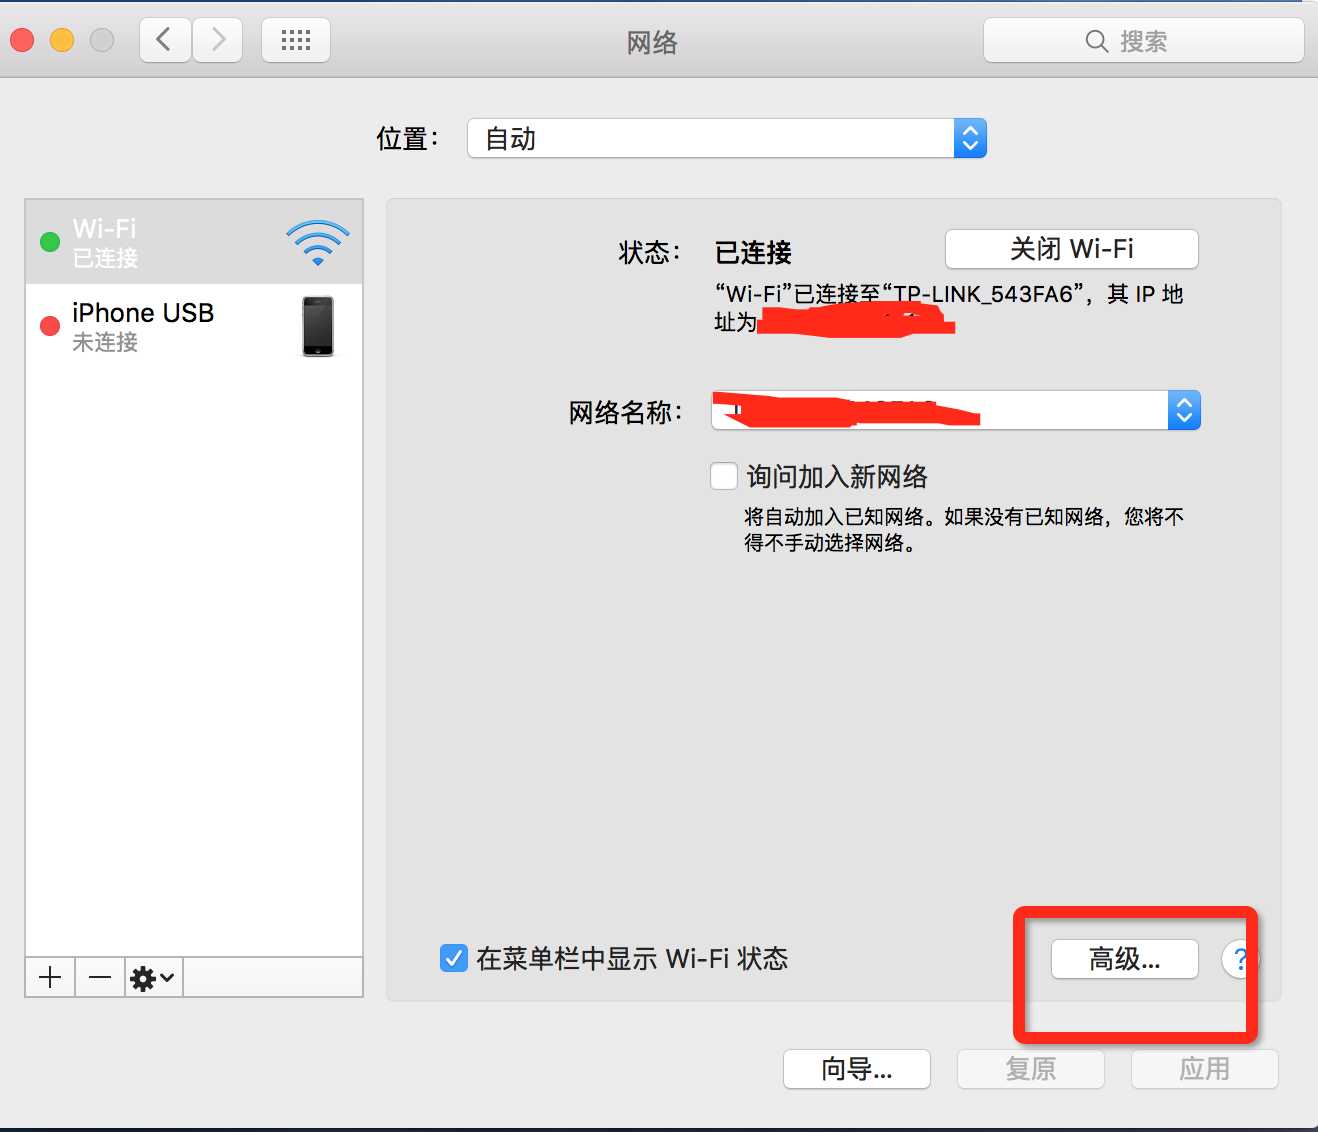
Task: Uncheck 在菜单栏中显示 Wi-Fi 状态
Action: coord(453,958)
